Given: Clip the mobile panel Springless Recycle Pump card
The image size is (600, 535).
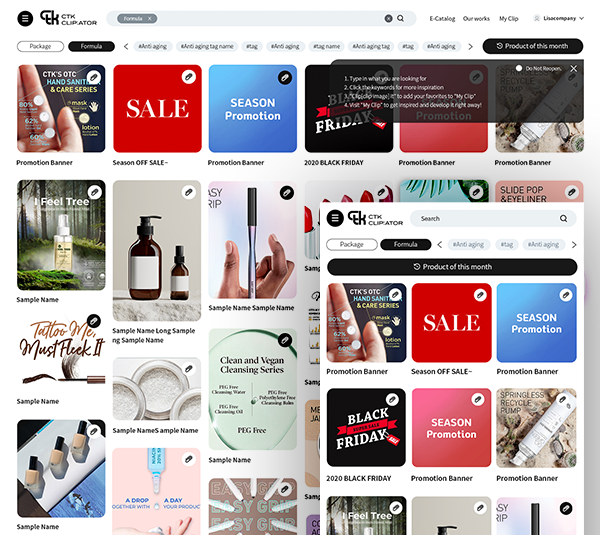Looking at the screenshot, I should [562, 400].
